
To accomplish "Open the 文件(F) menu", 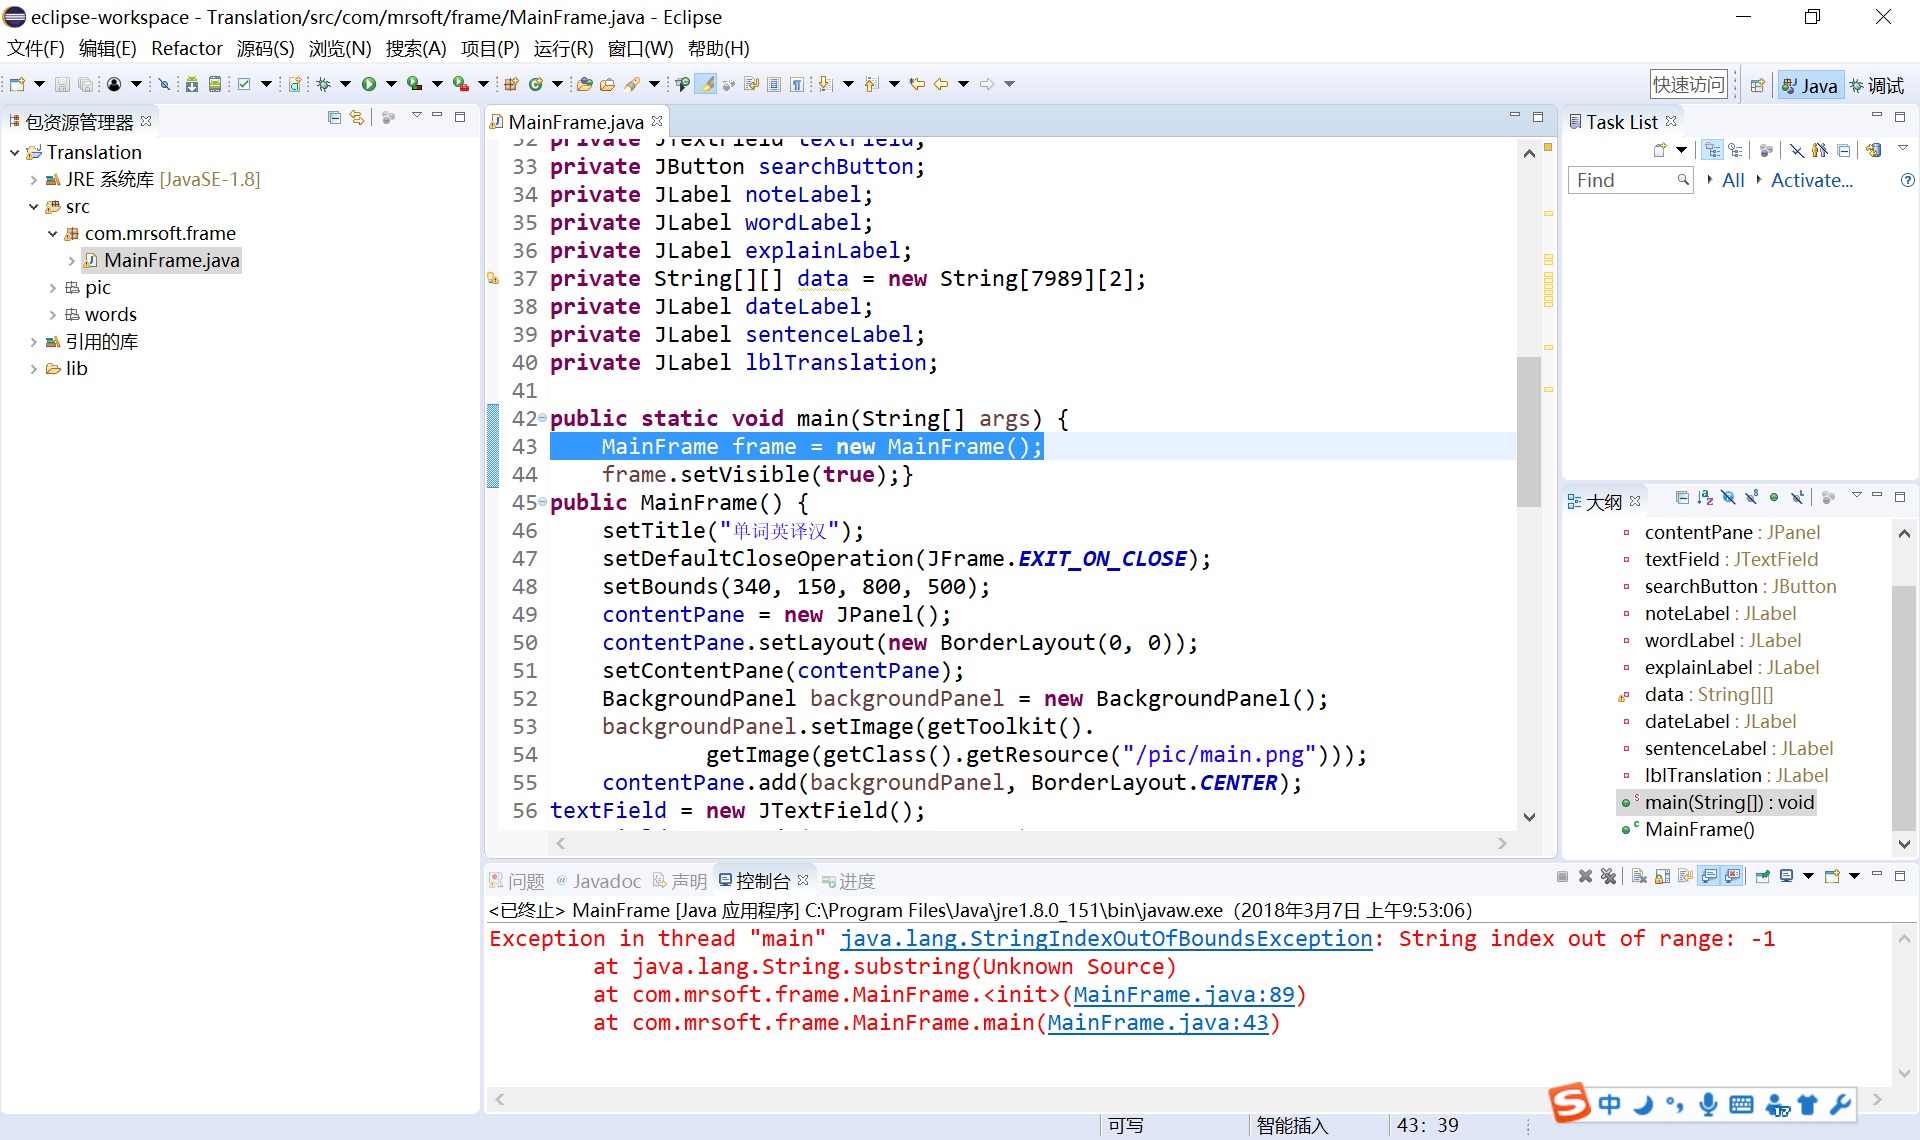I will click(x=36, y=48).
